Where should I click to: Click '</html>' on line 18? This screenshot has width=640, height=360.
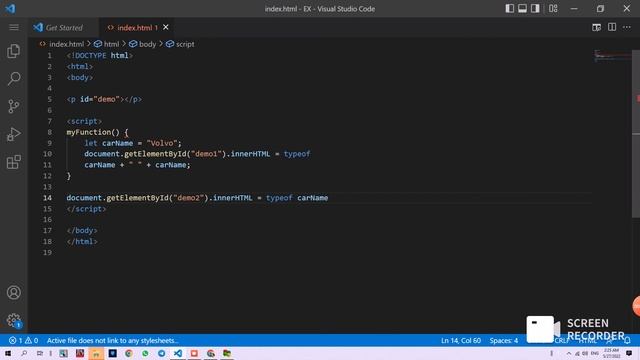point(82,241)
